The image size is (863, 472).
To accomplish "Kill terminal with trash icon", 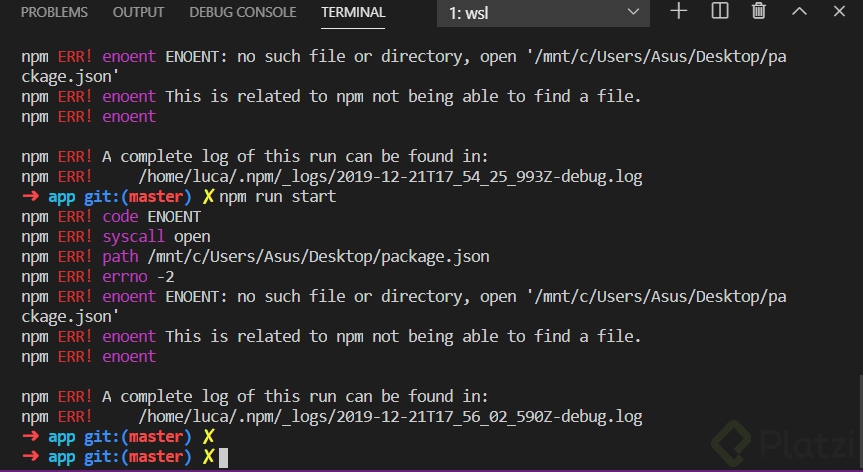I will click(759, 12).
